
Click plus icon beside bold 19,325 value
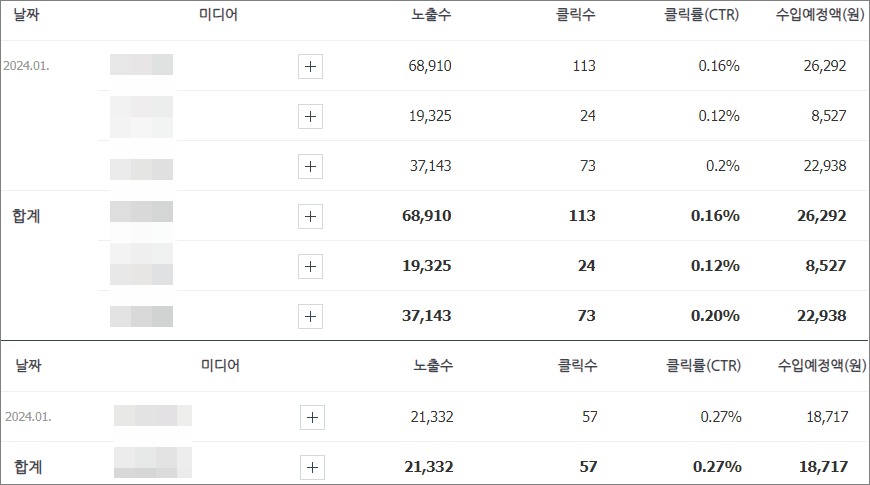(310, 266)
